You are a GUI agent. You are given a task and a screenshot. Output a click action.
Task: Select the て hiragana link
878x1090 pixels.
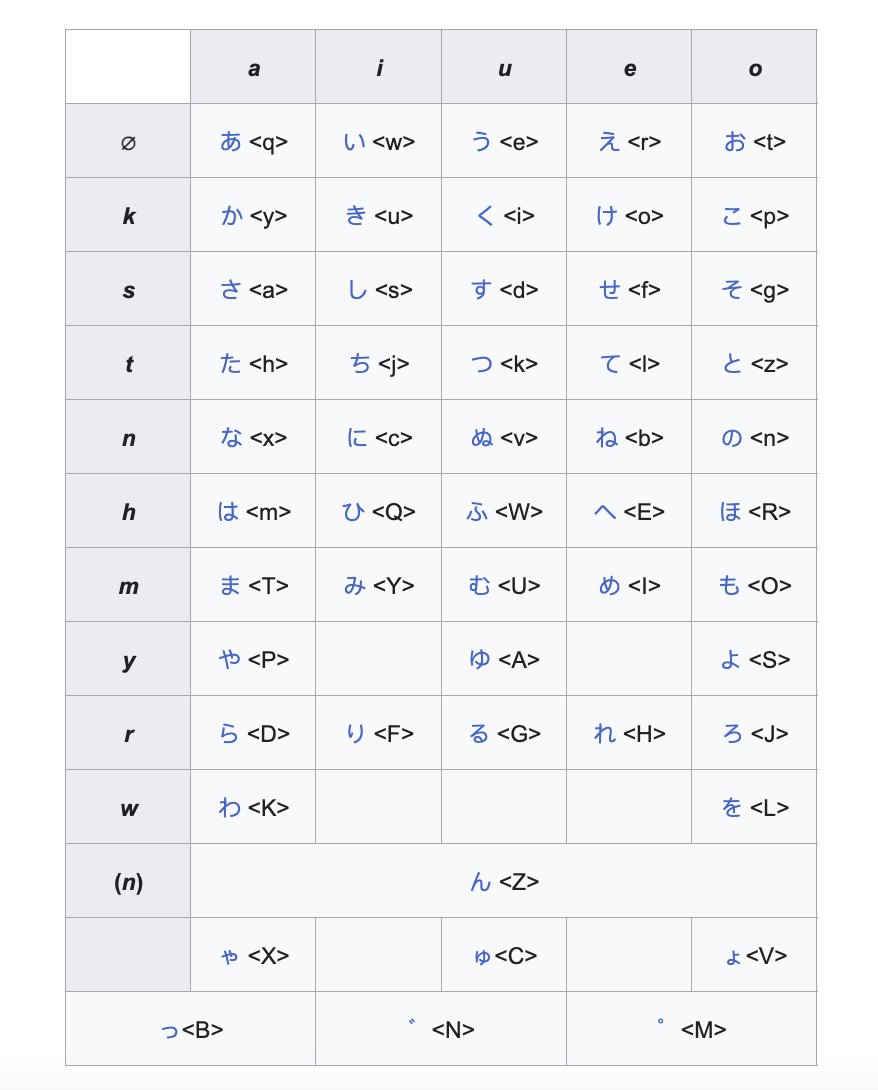610,364
